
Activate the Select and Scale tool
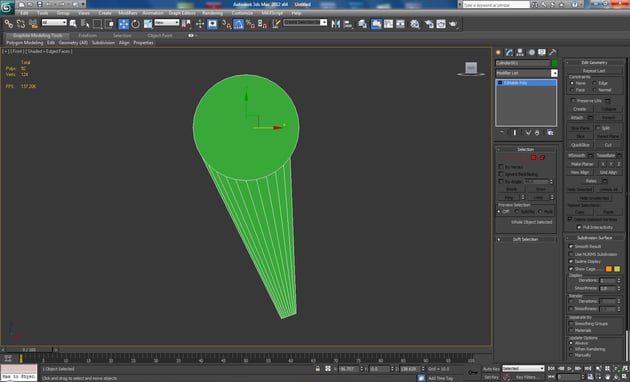[148, 24]
